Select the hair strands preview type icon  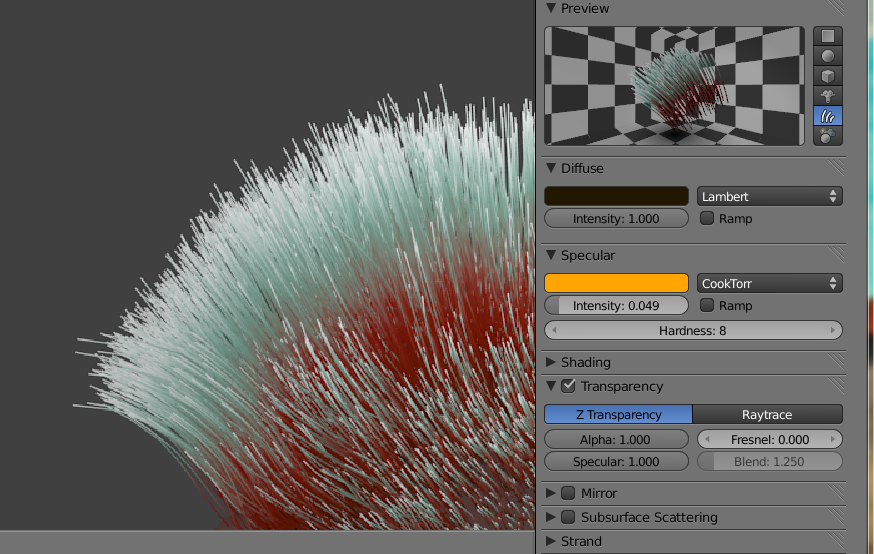tap(828, 116)
